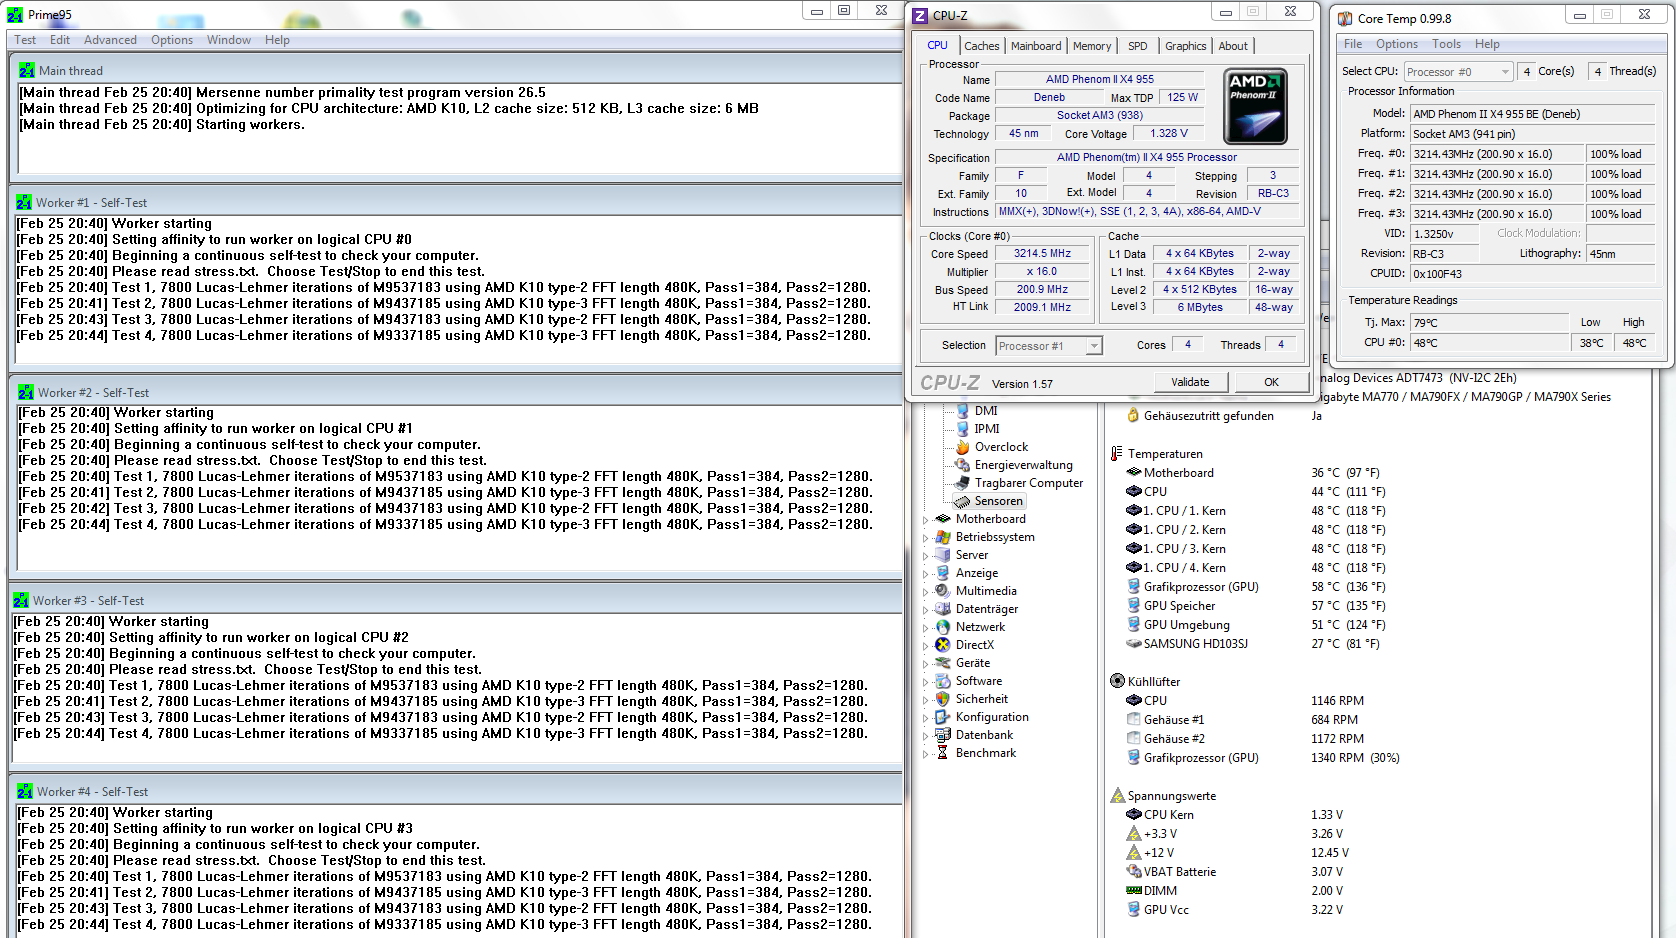Open the Tools menu in Core Temp

coord(1446,44)
